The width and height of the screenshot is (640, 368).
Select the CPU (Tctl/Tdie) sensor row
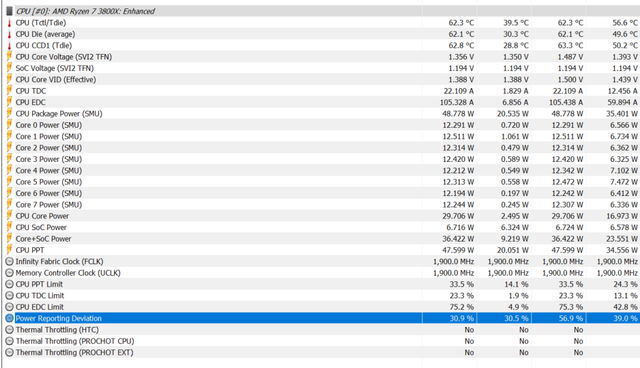click(322, 23)
